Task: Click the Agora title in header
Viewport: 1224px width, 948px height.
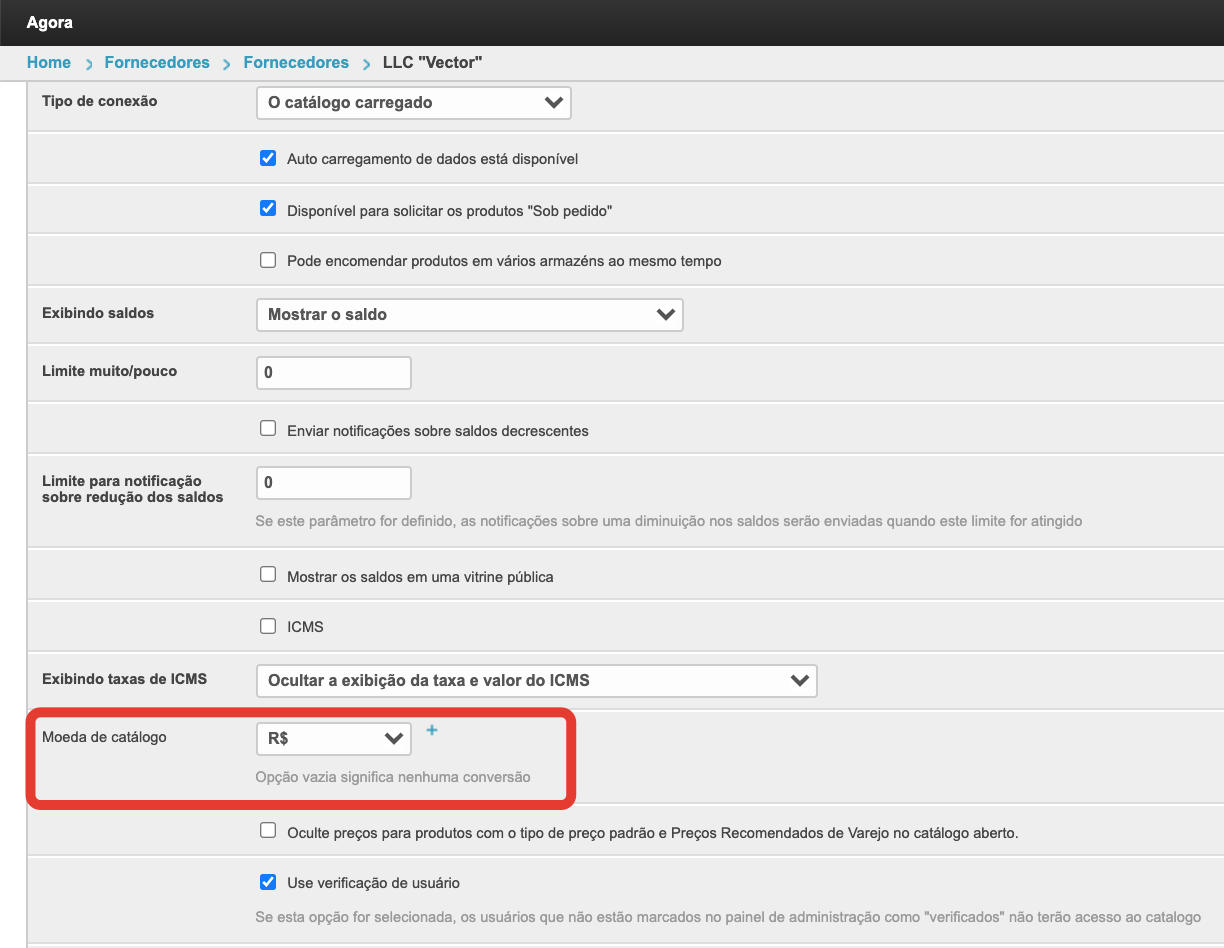Action: 50,22
